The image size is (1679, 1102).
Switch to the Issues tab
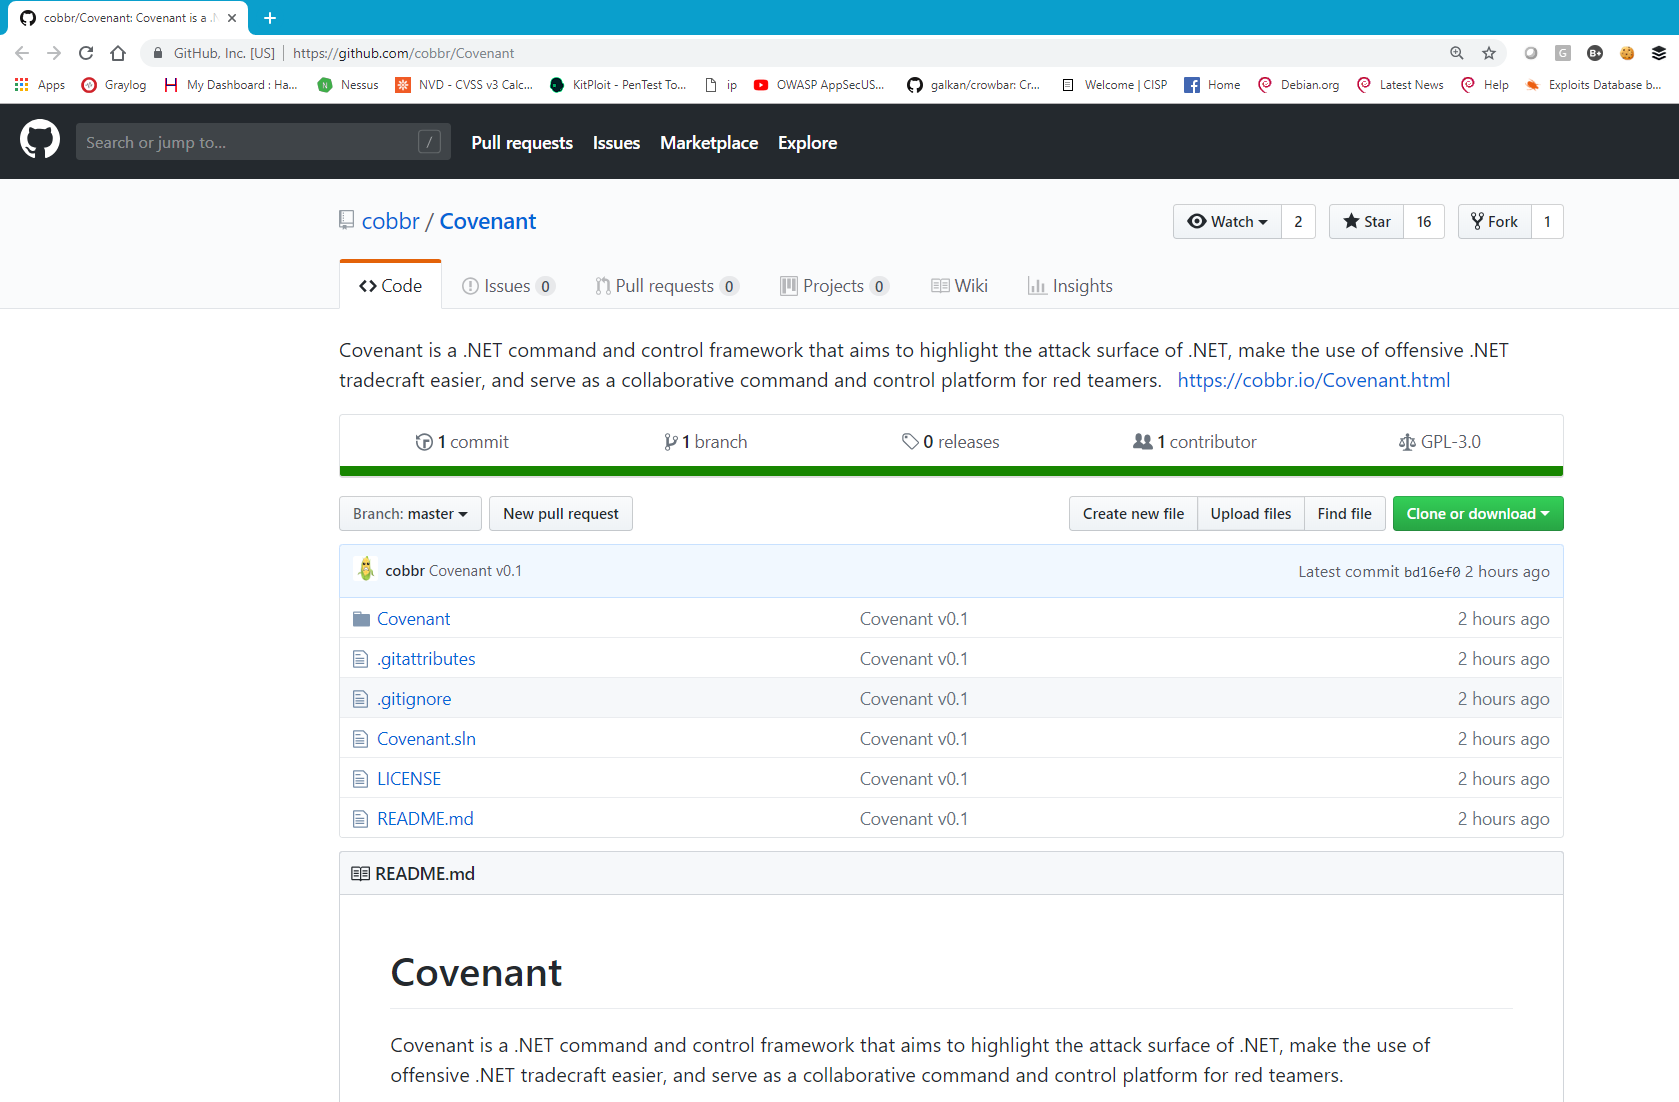(x=507, y=285)
